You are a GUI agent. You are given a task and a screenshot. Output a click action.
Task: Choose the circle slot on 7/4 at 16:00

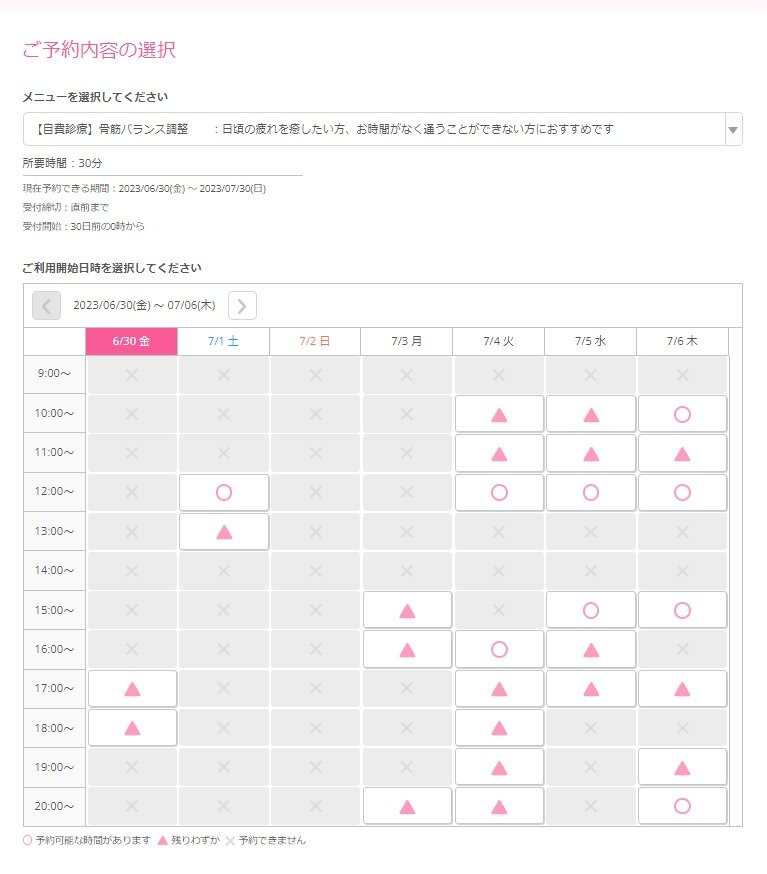pos(499,650)
